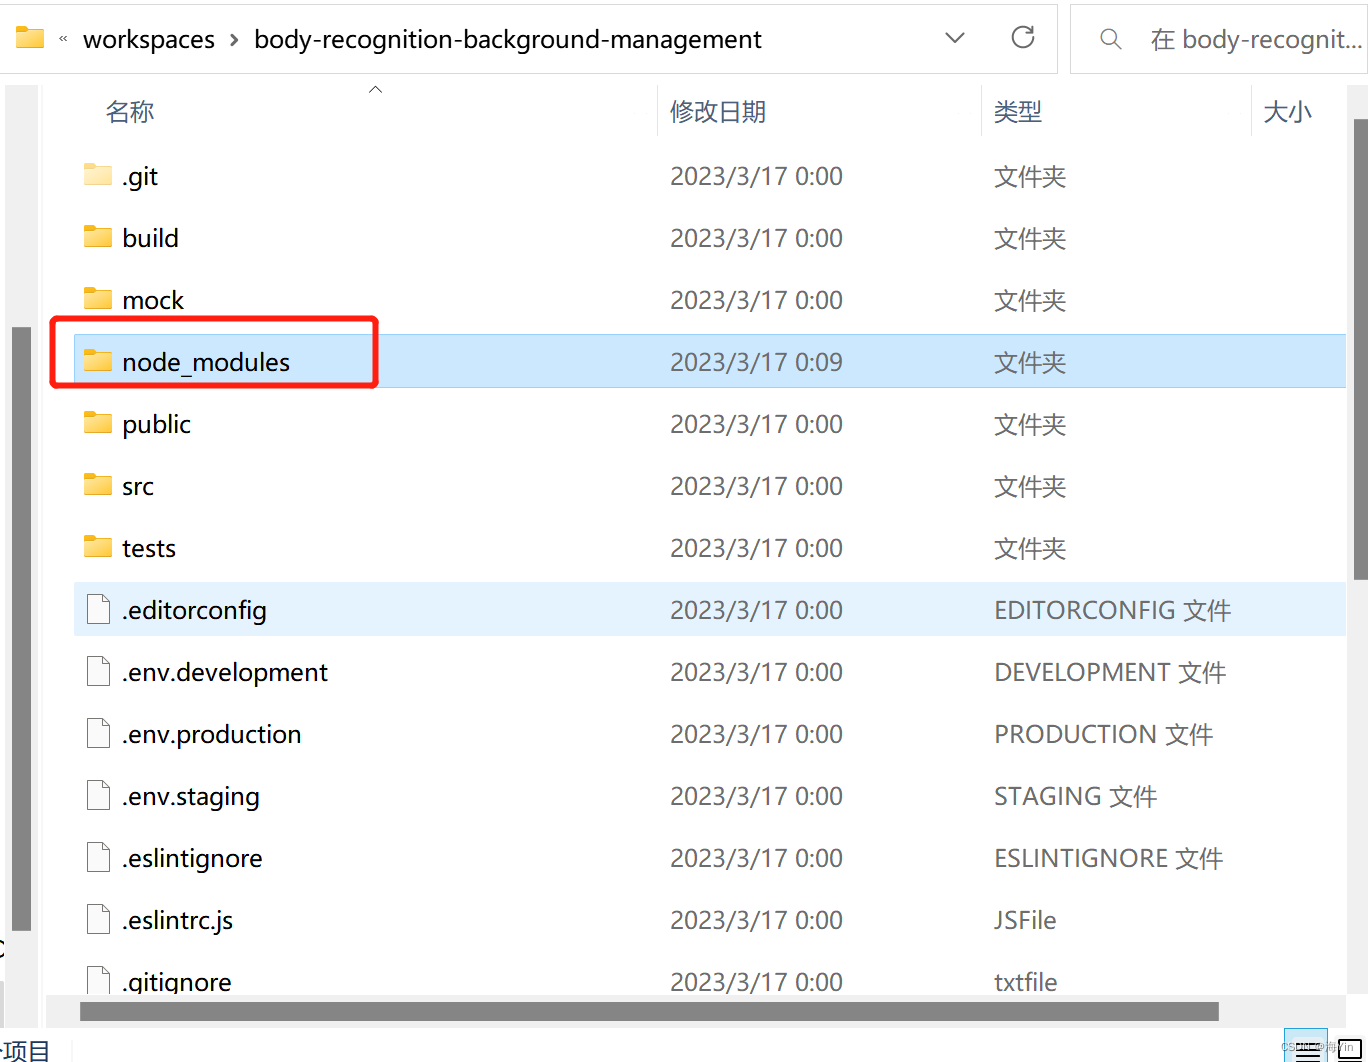Sort by the 类型 column header
This screenshot has height=1062, width=1368.
1018,111
